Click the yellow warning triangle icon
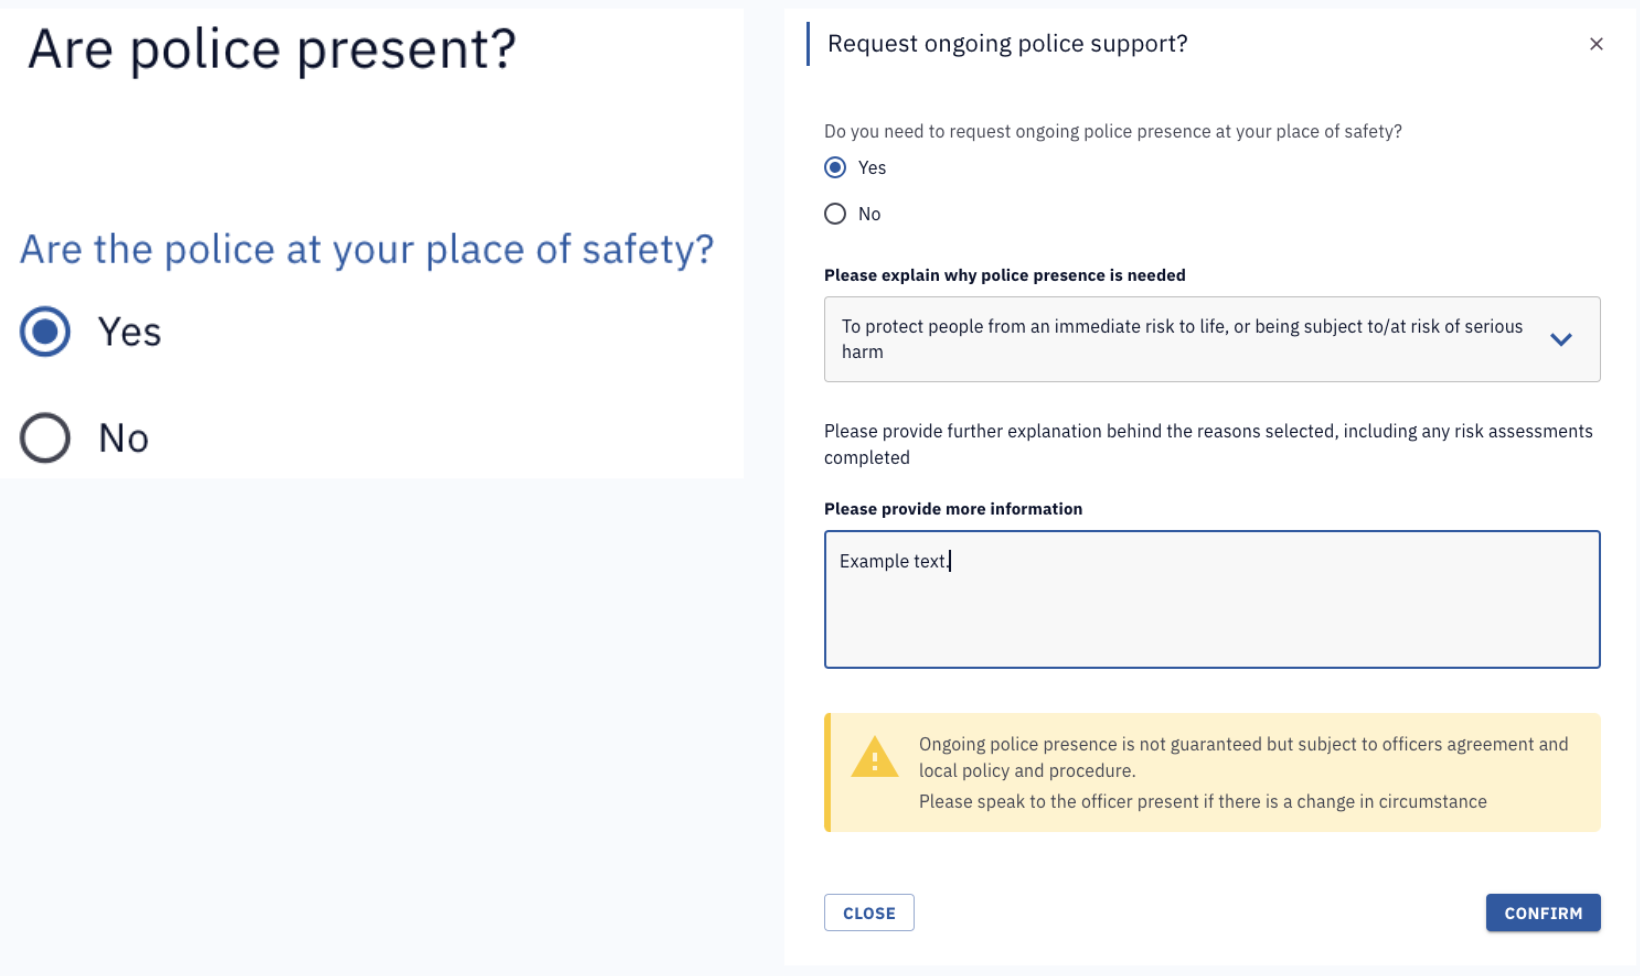Screen dimensions: 1640x976 874,757
